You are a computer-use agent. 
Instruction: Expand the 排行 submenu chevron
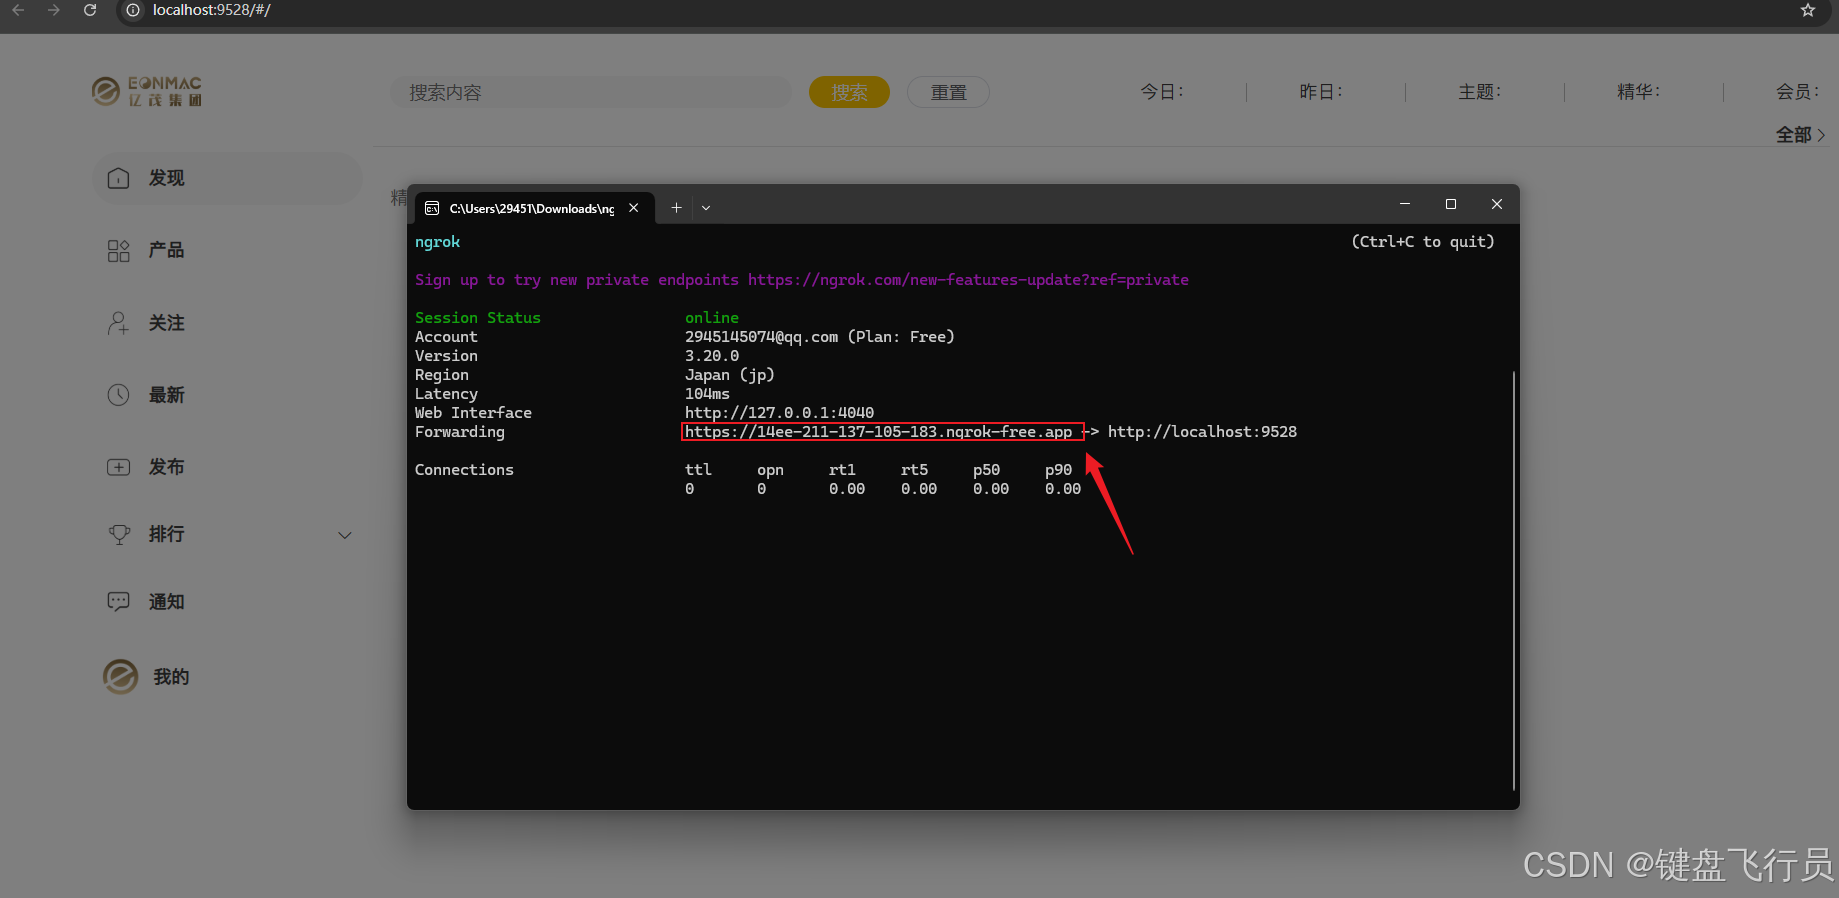pos(345,535)
